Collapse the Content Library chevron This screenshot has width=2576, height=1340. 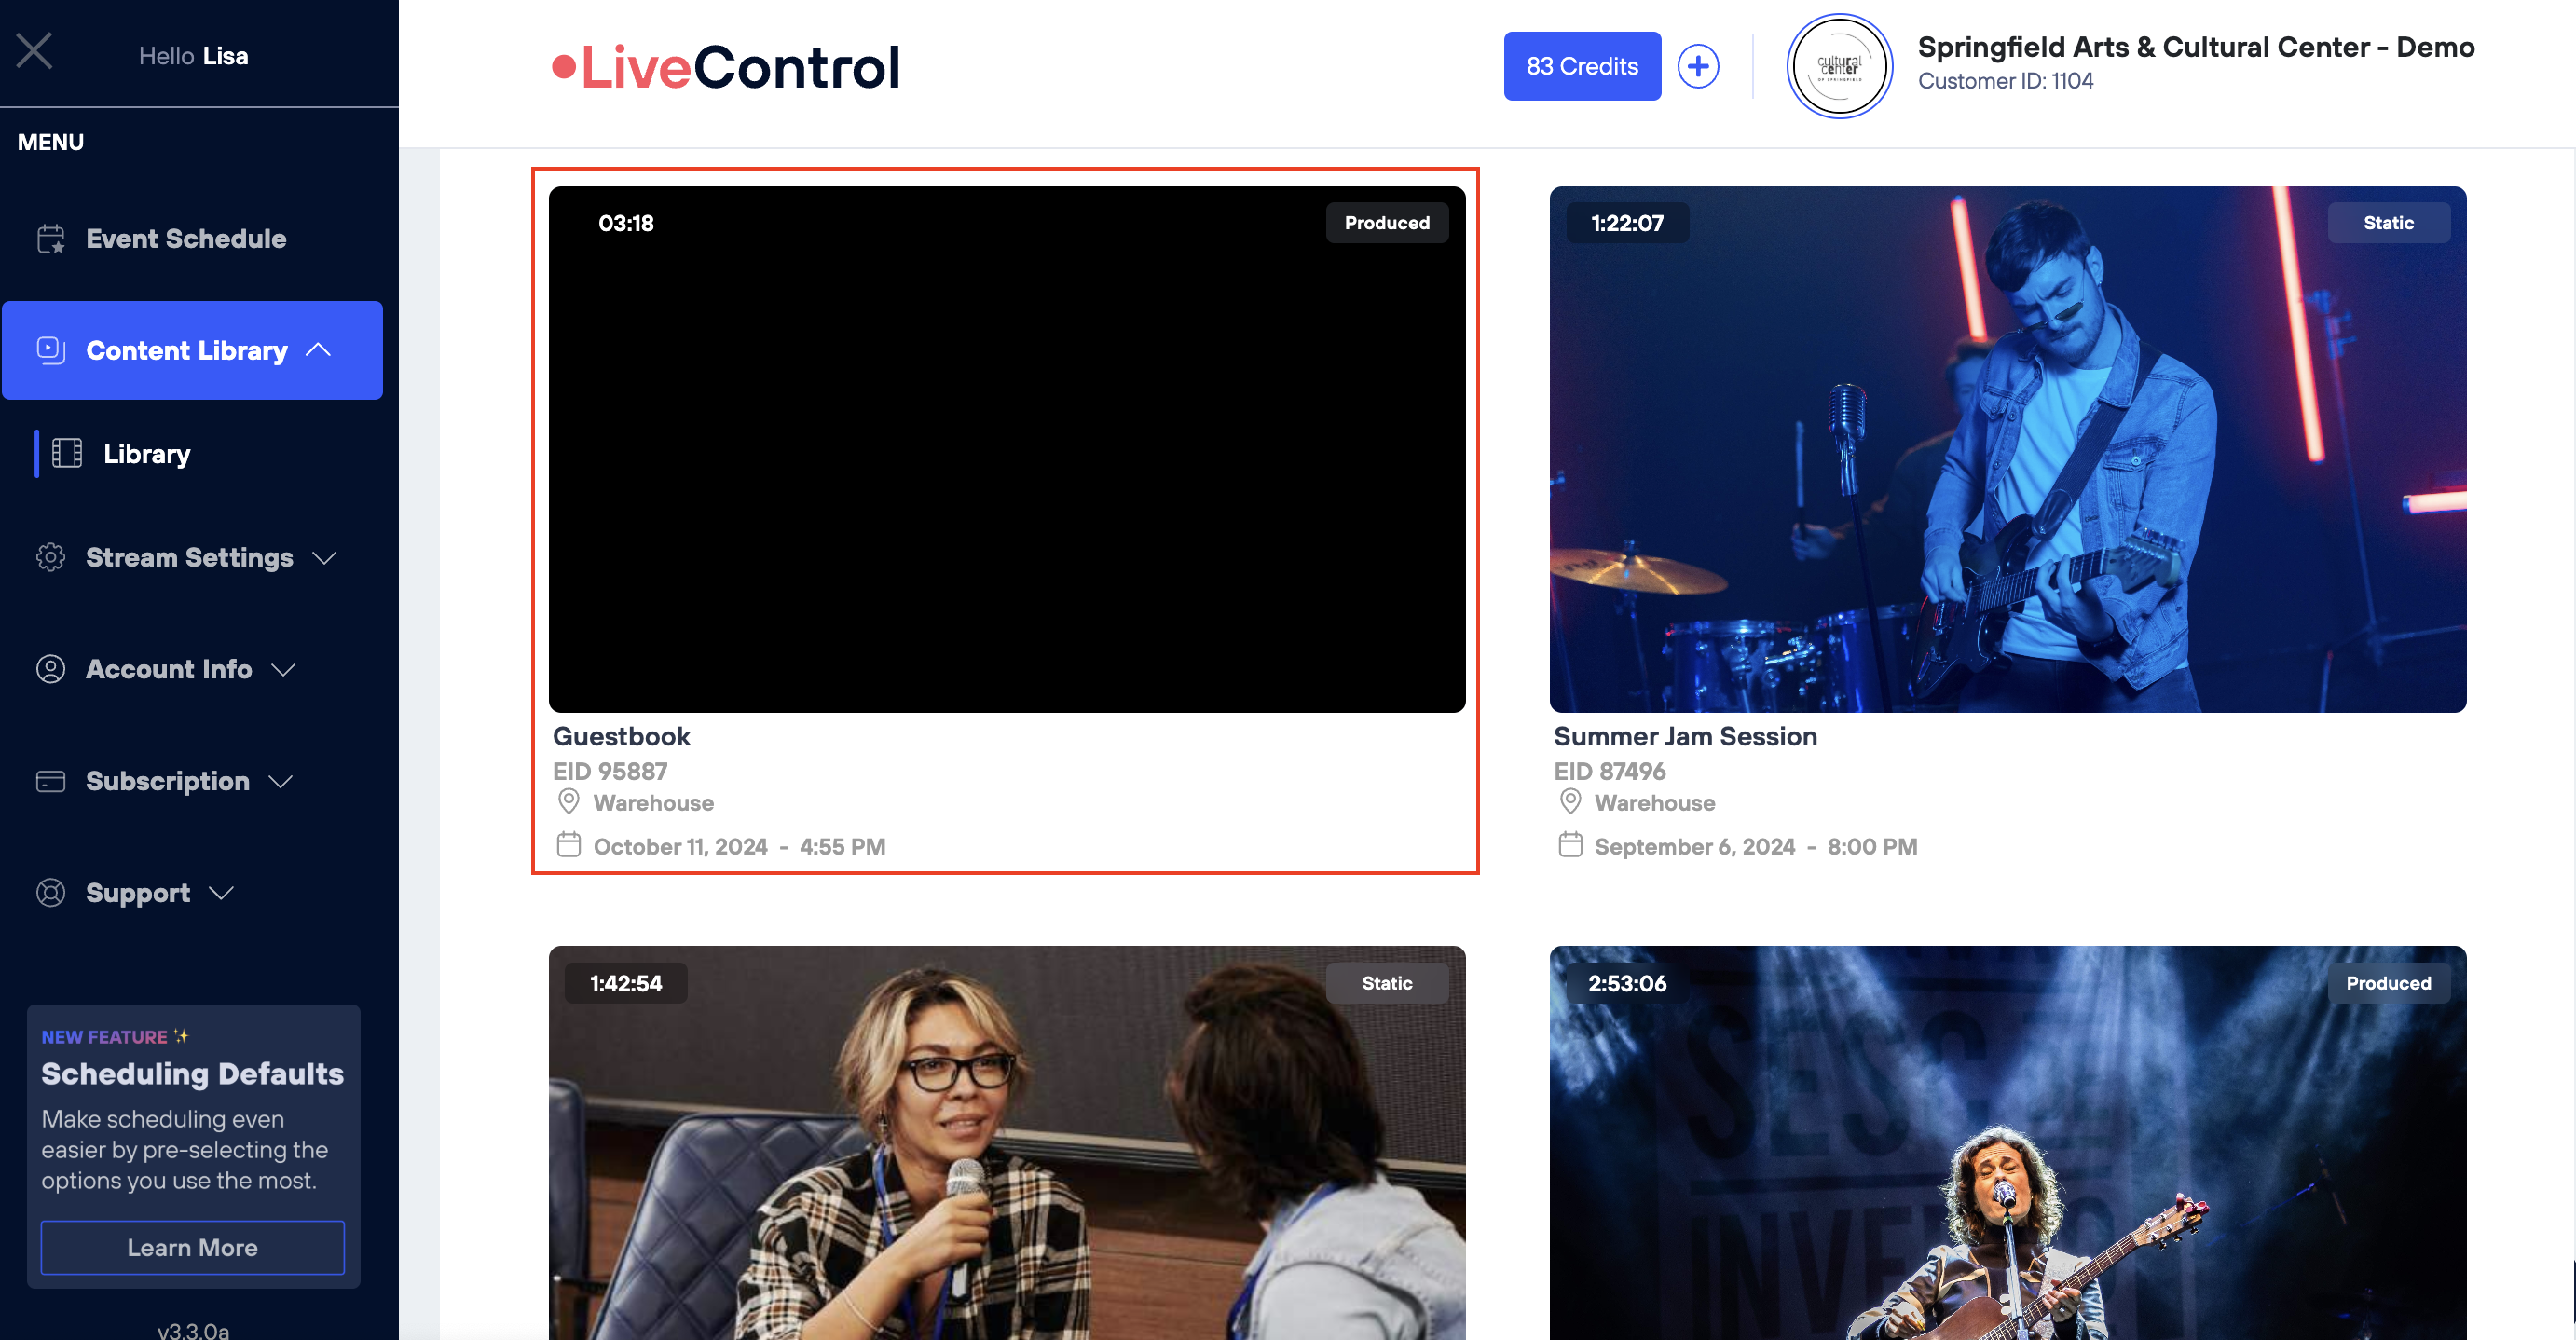pos(319,350)
